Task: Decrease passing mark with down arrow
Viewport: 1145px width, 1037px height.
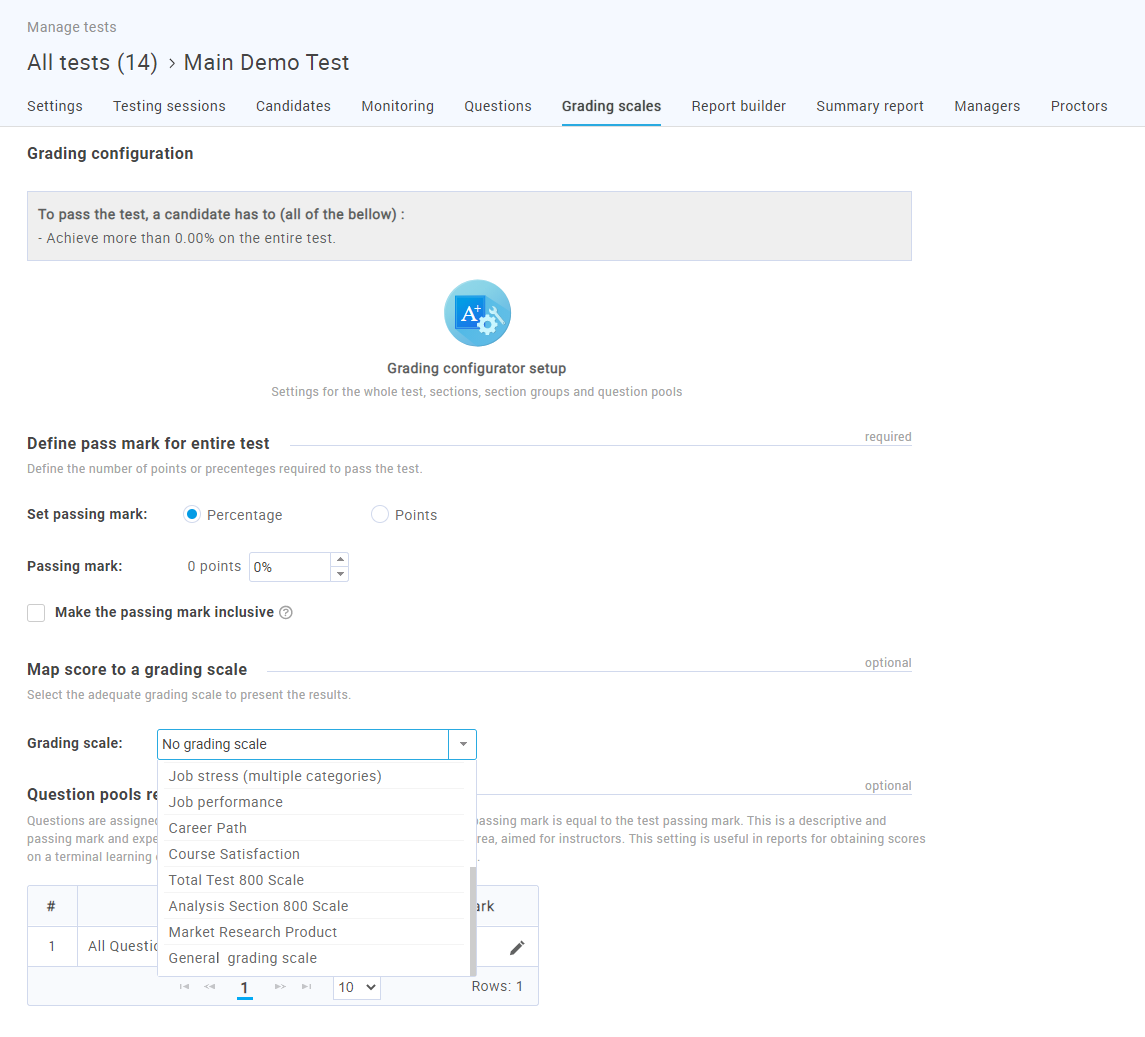Action: point(340,574)
